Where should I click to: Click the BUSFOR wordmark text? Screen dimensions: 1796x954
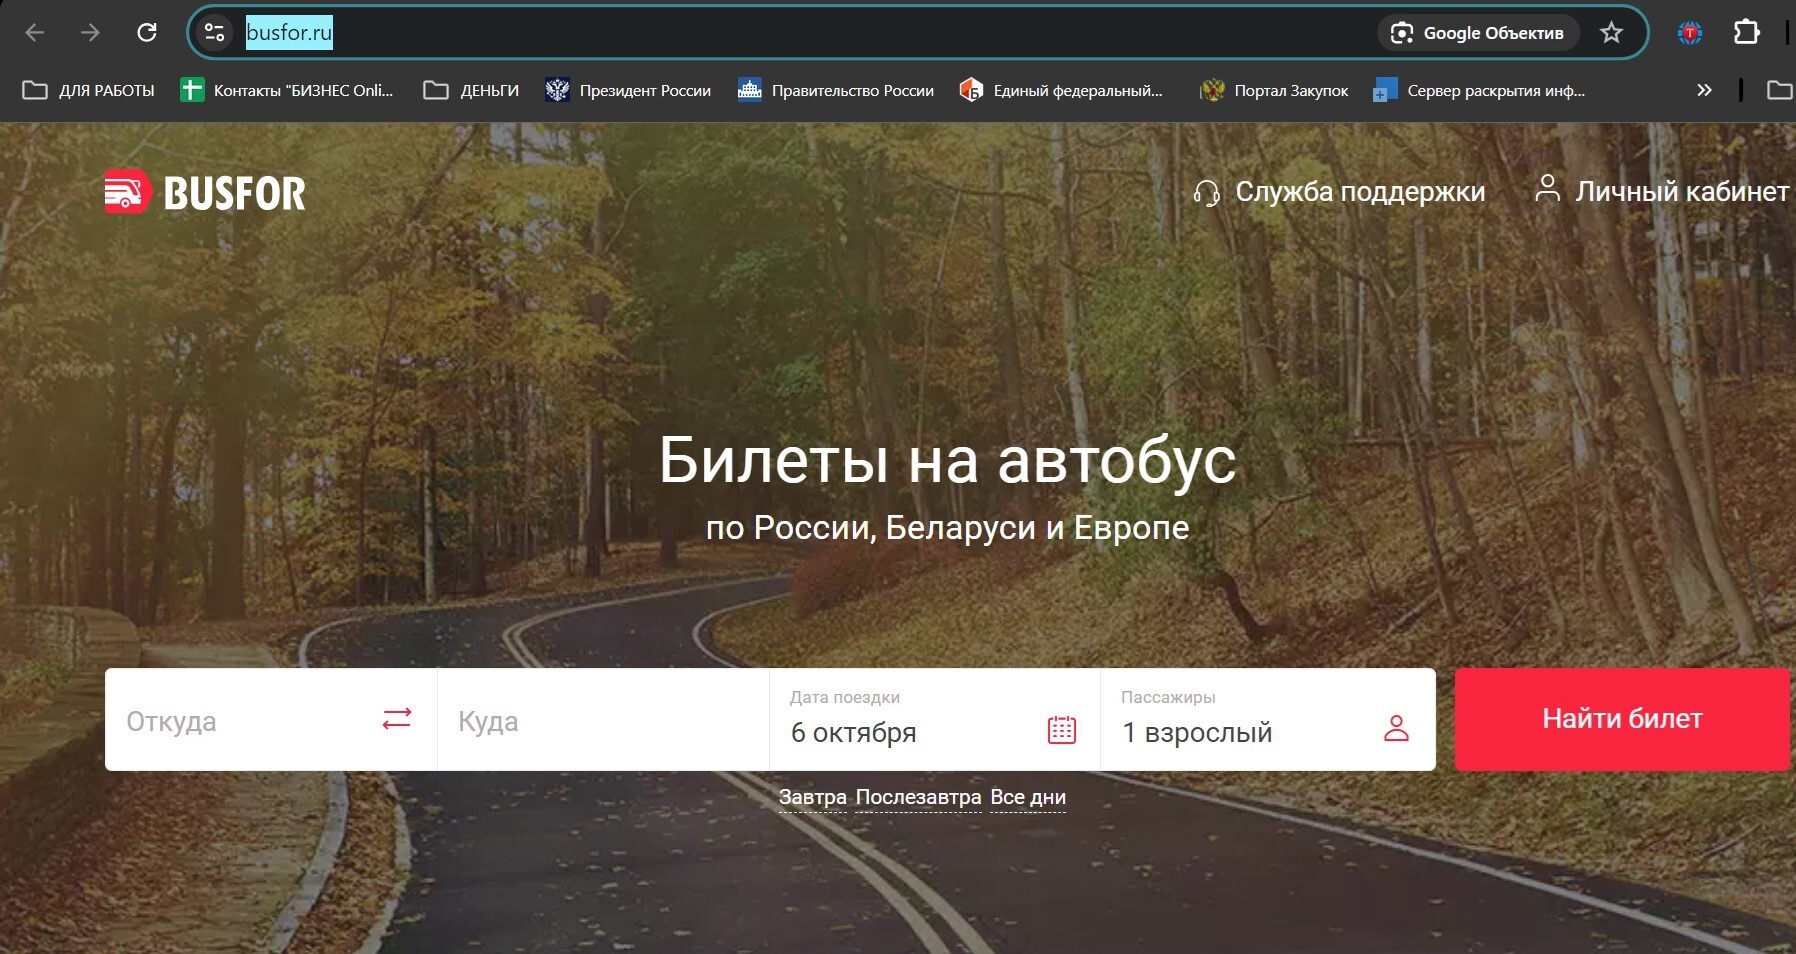[235, 194]
